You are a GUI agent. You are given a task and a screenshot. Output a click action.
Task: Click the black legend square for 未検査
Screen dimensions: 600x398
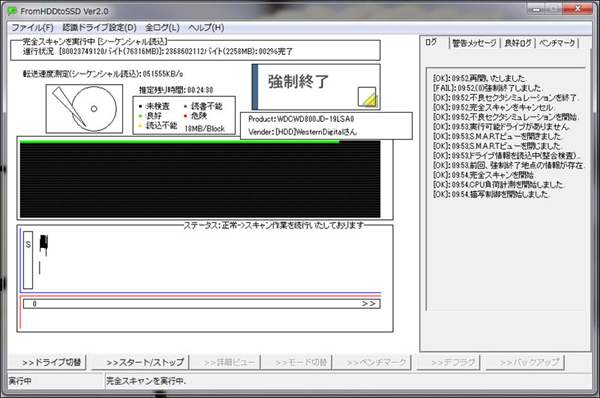140,106
